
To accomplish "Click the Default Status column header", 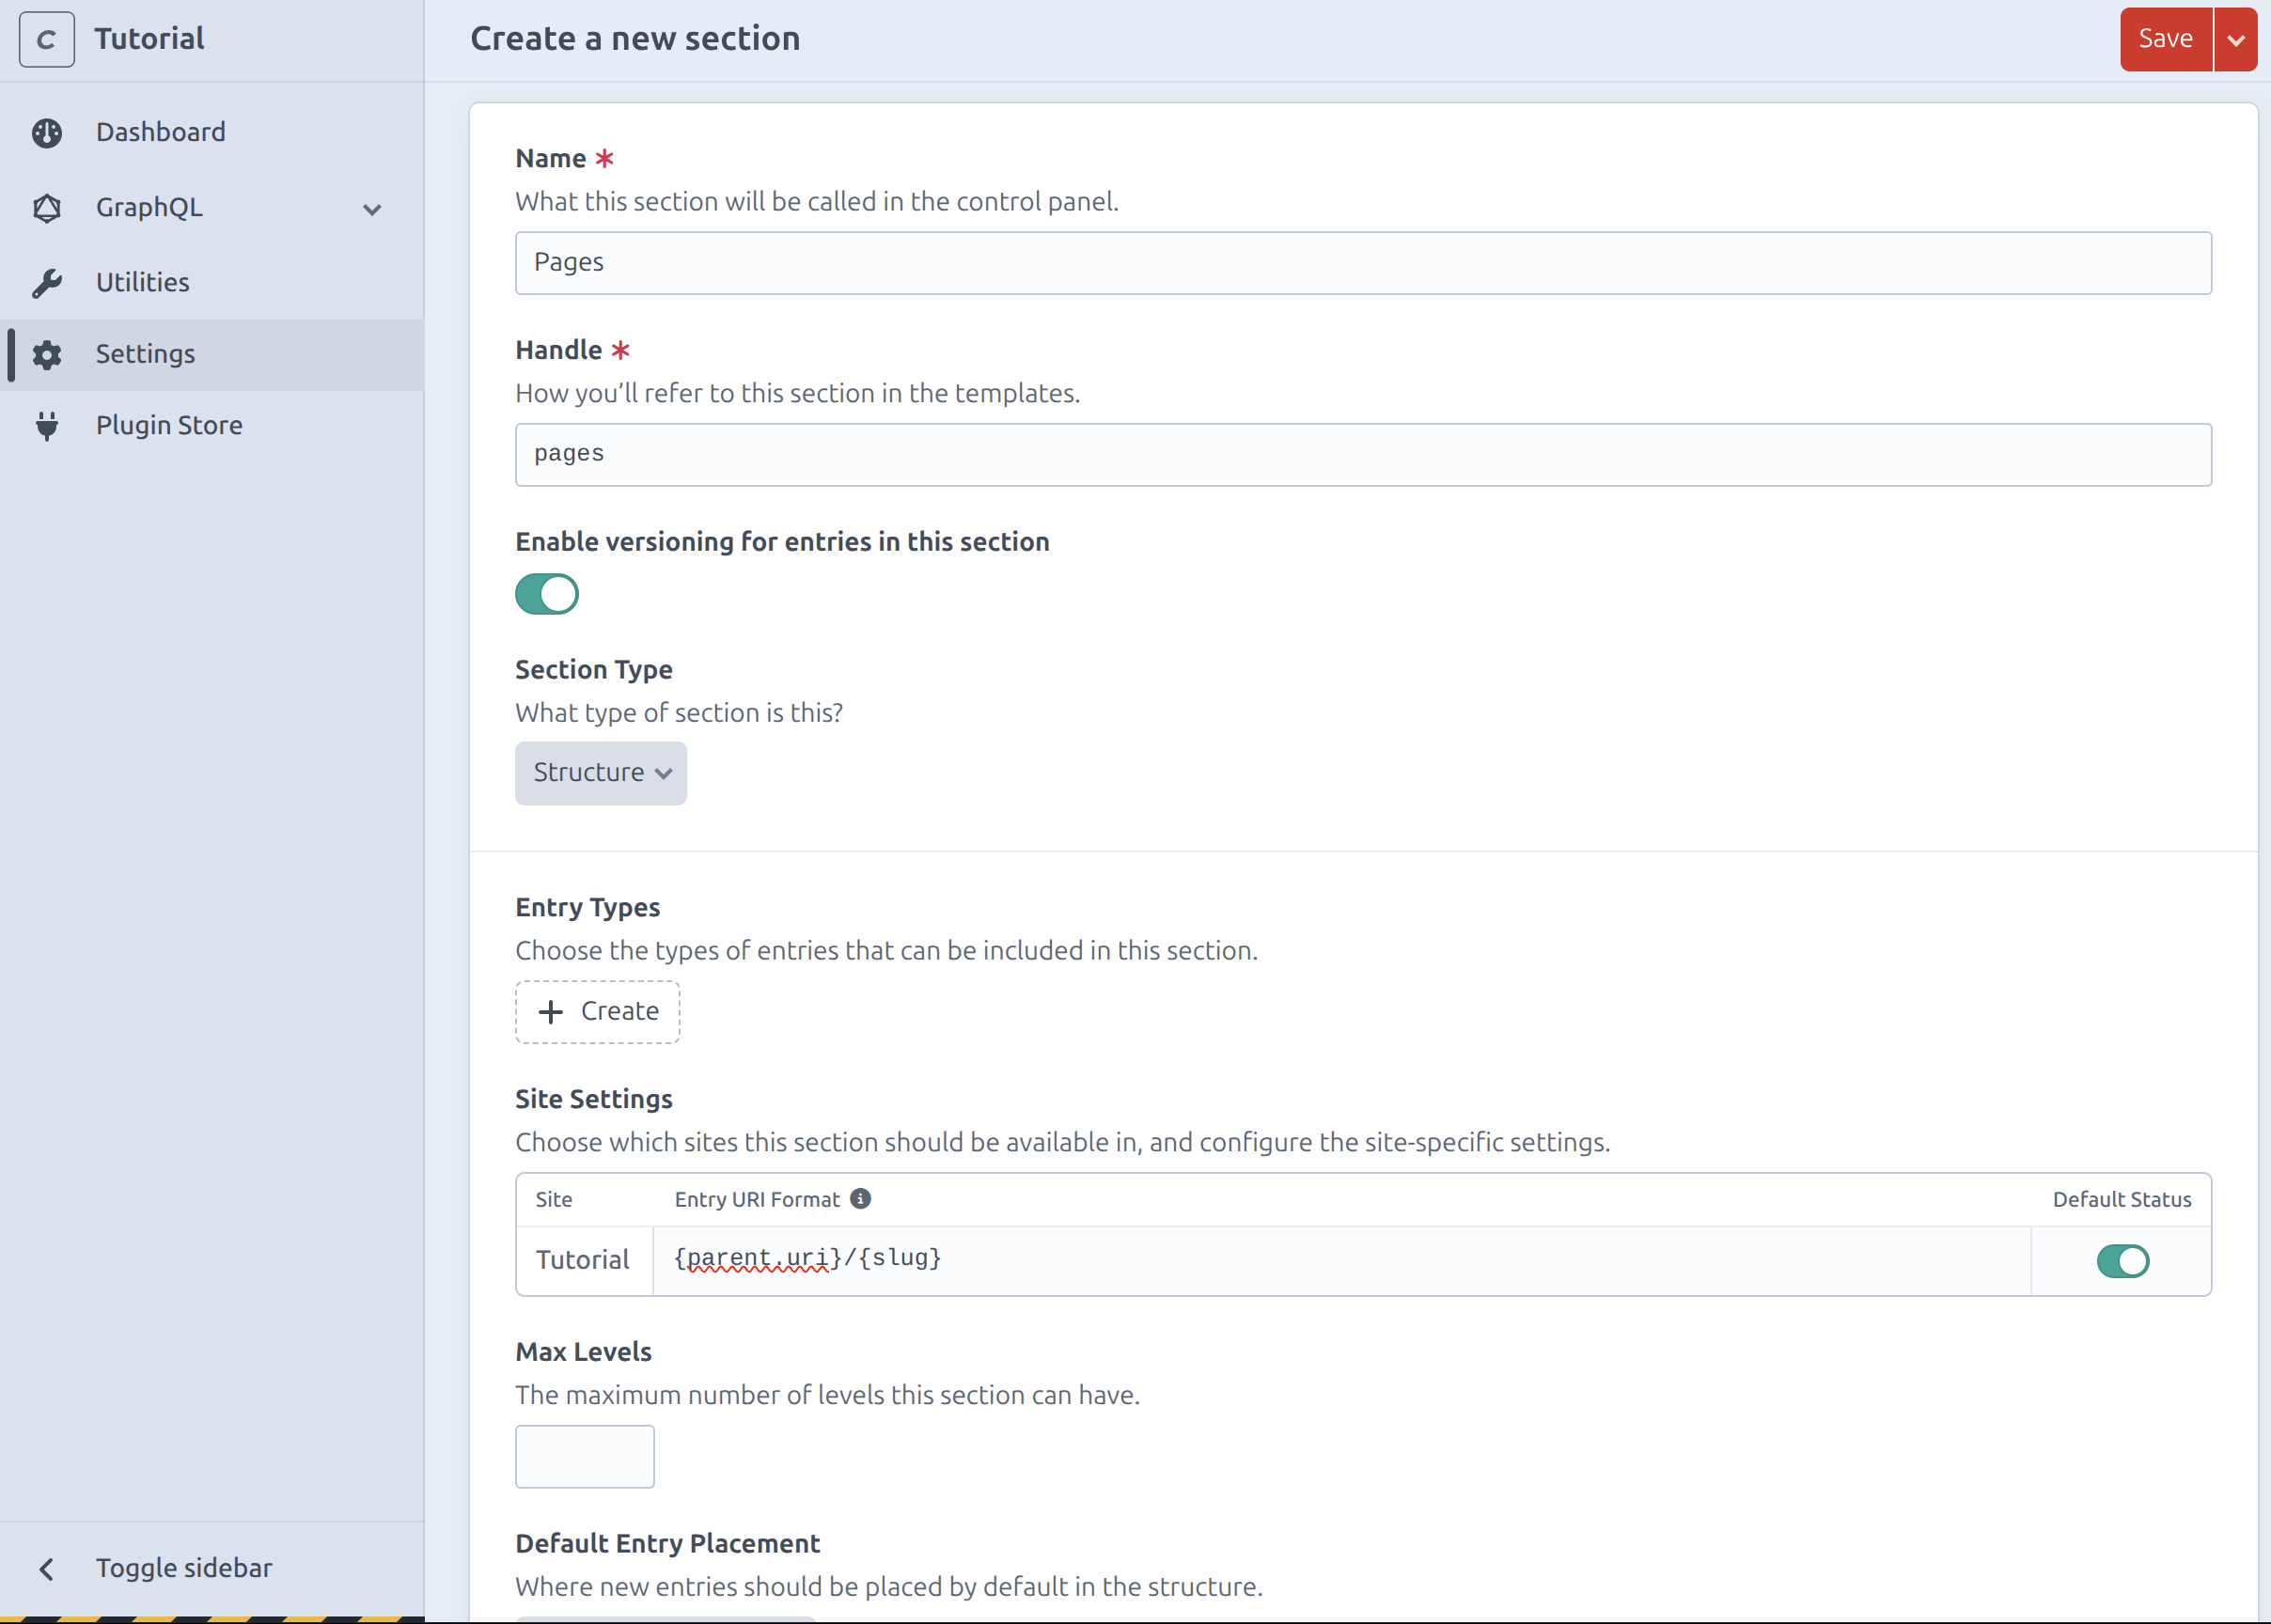I will coord(2122,1199).
